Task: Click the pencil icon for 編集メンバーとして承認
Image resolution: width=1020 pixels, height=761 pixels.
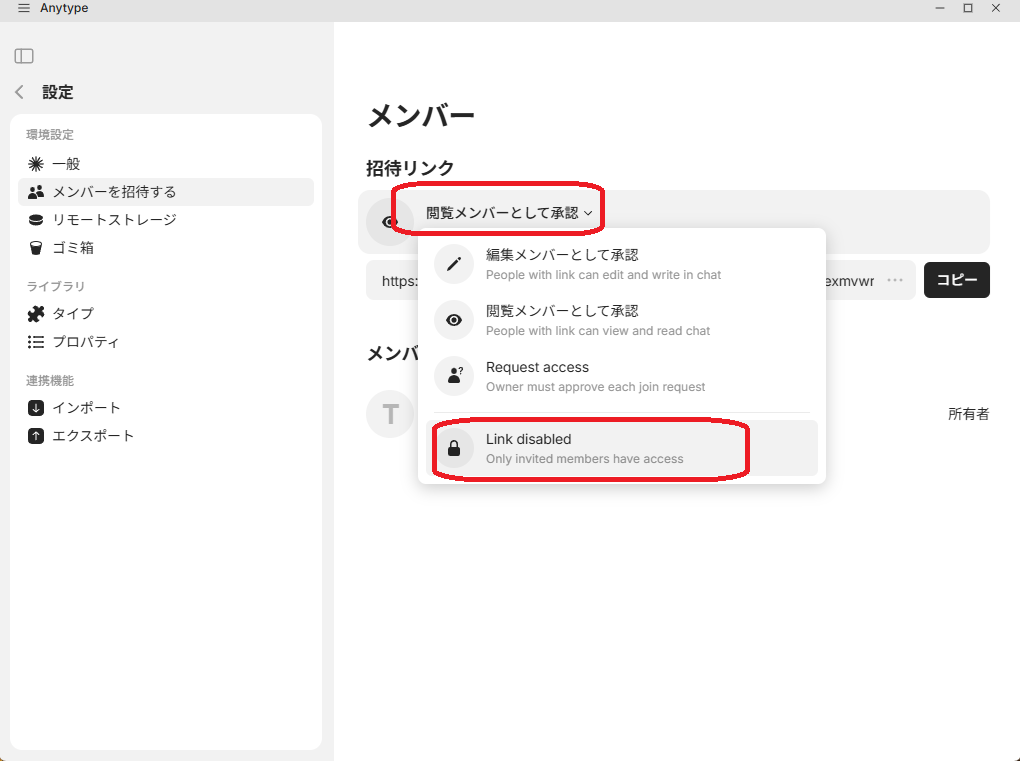Action: click(x=454, y=264)
